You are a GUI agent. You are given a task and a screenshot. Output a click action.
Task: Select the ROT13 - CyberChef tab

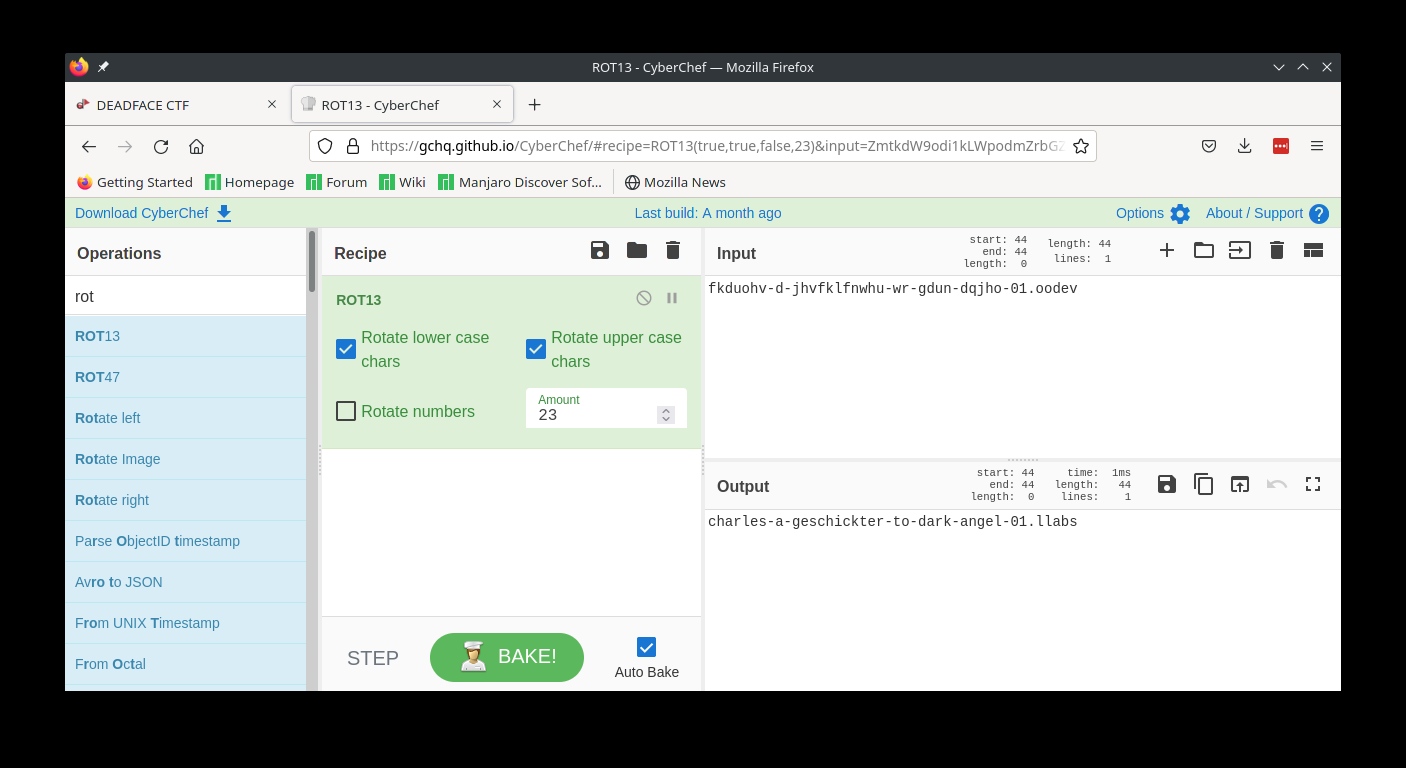pyautogui.click(x=402, y=104)
